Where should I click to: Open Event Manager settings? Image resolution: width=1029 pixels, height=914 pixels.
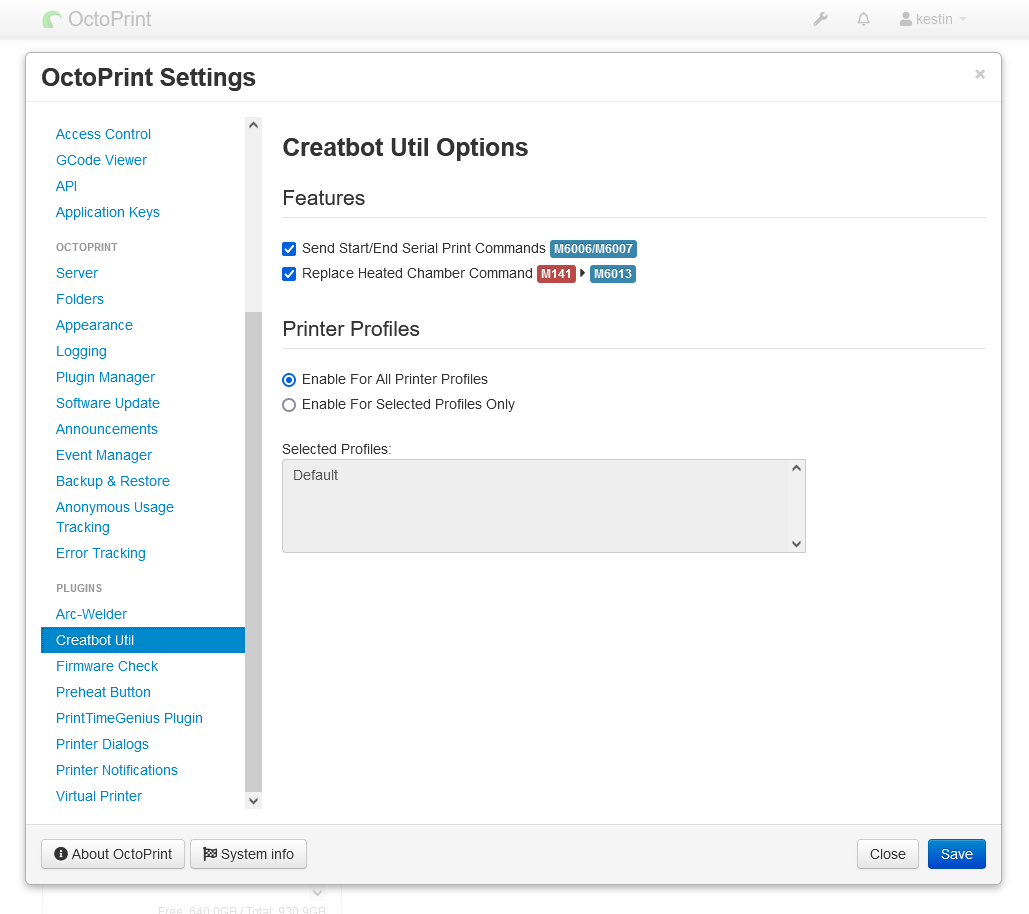point(104,455)
